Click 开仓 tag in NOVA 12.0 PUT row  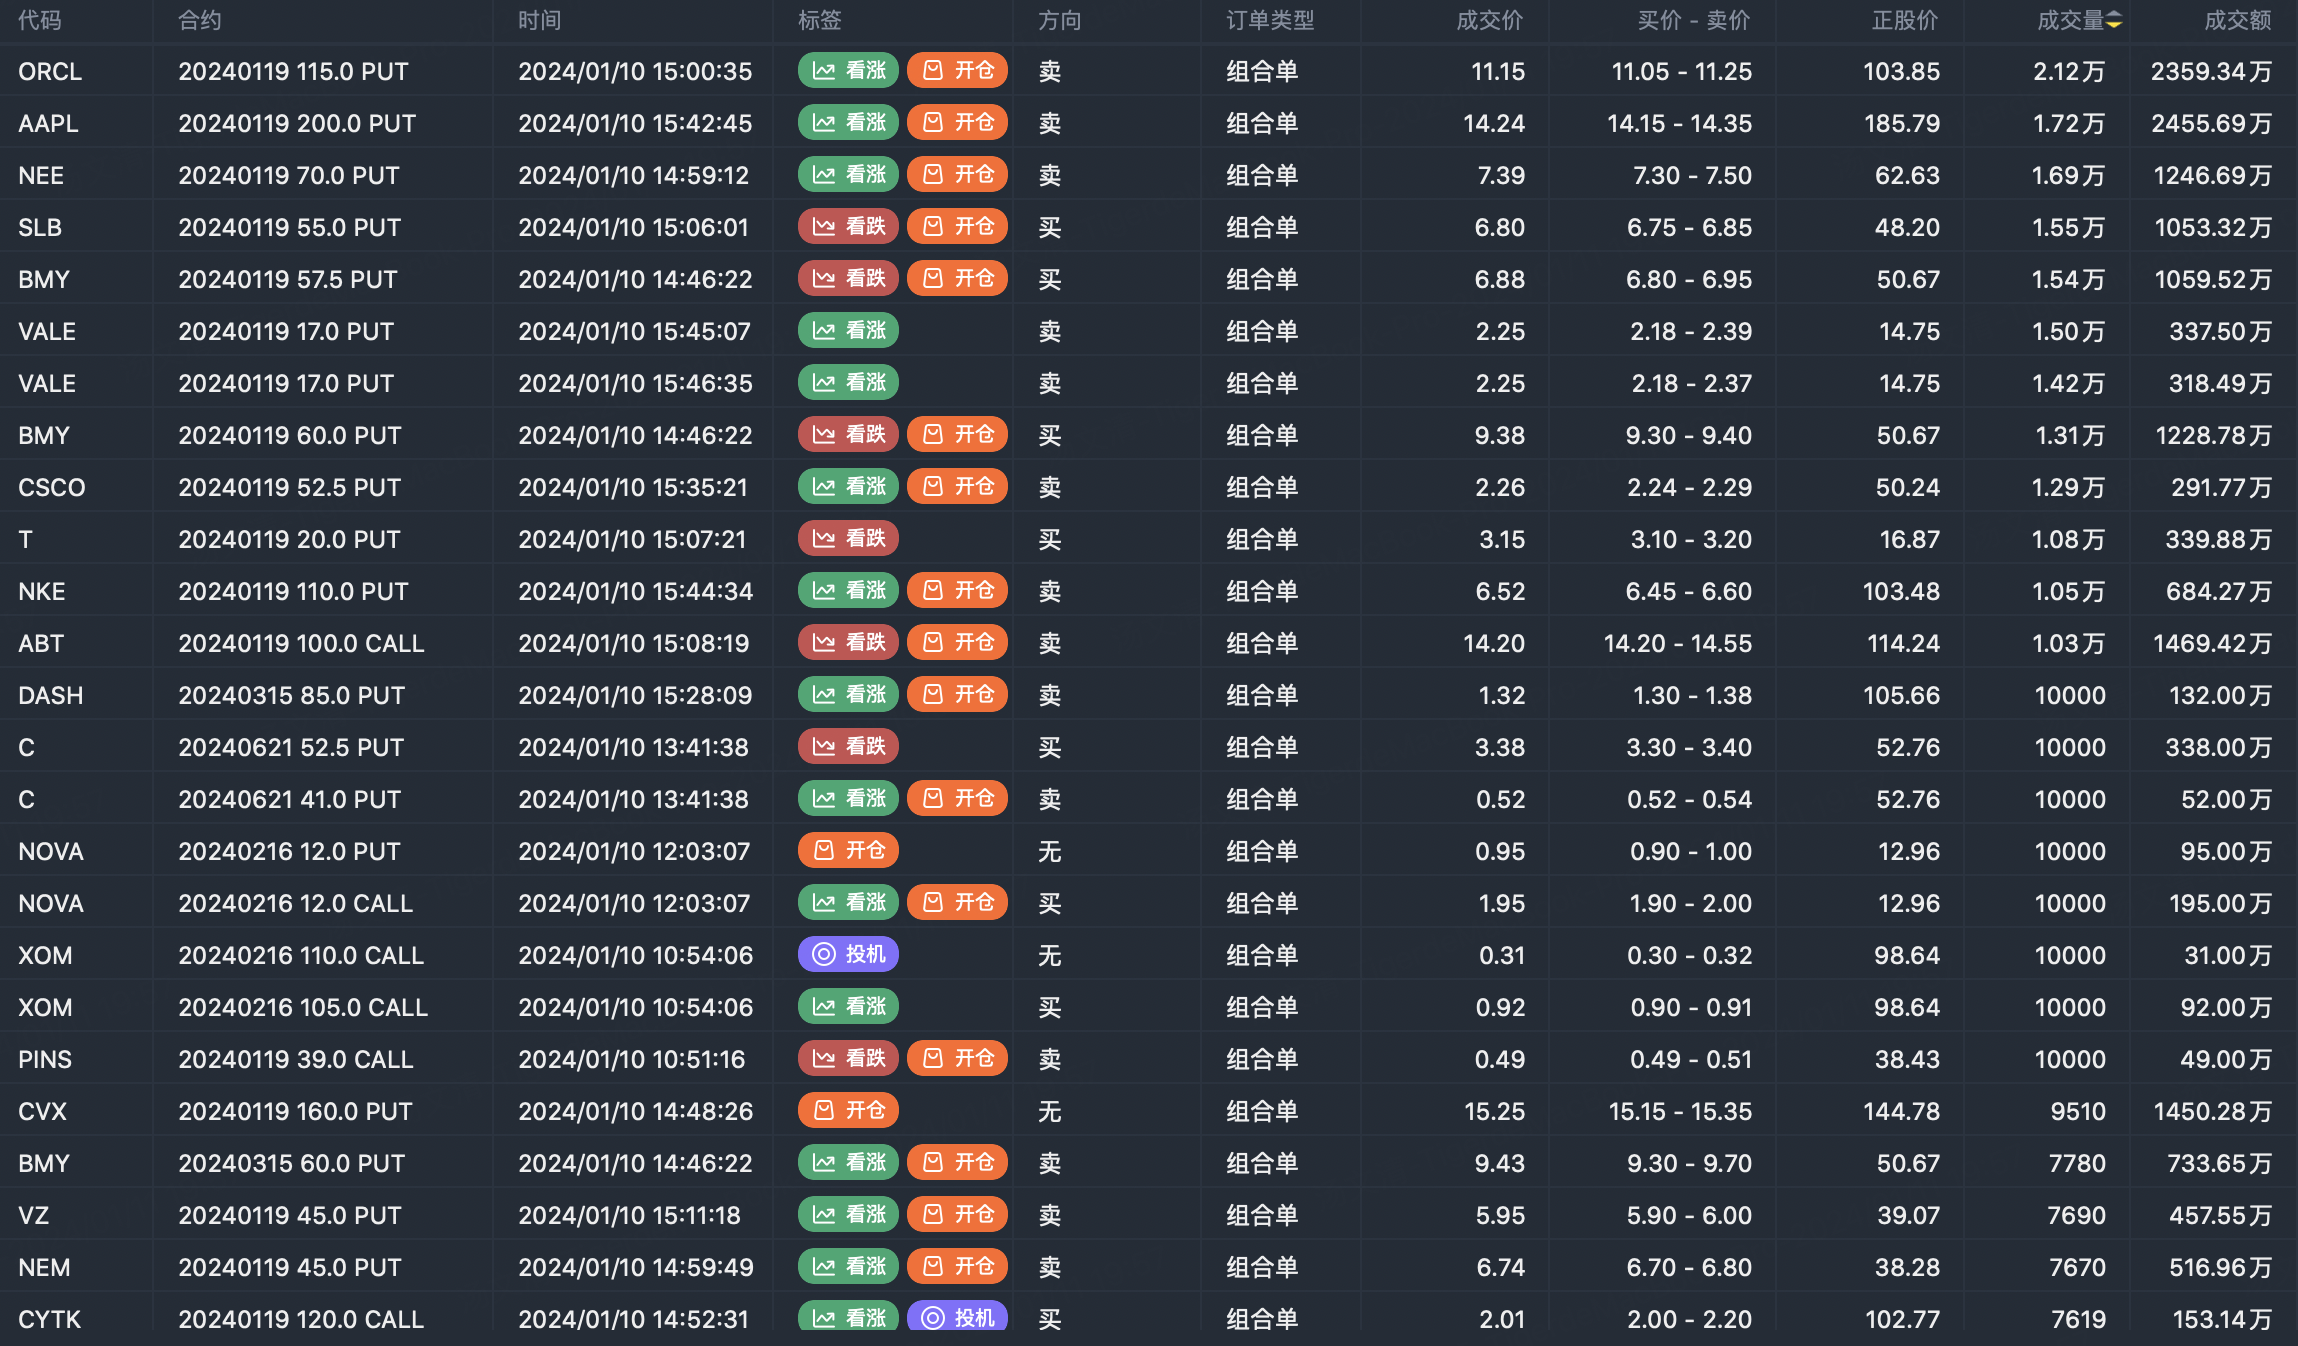click(848, 851)
